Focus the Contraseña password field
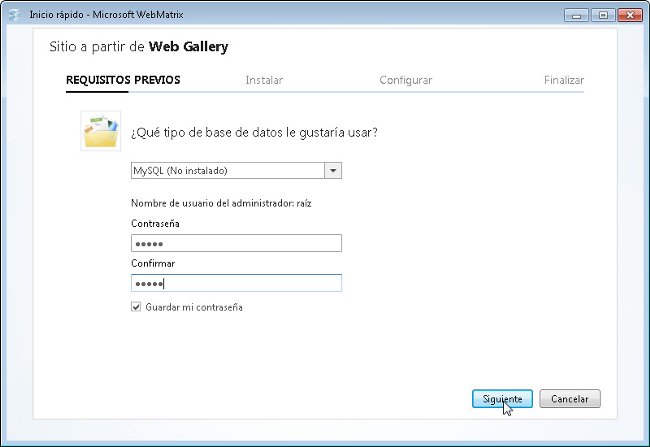The height and width of the screenshot is (447, 650). tap(236, 243)
